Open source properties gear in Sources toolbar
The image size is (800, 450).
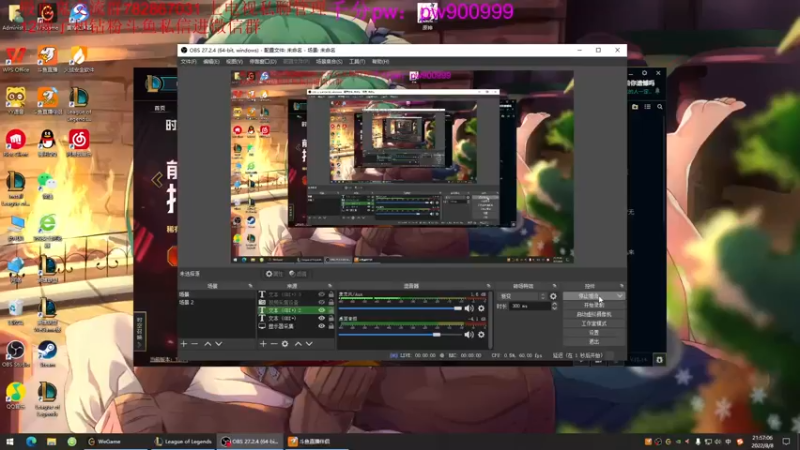pos(285,344)
